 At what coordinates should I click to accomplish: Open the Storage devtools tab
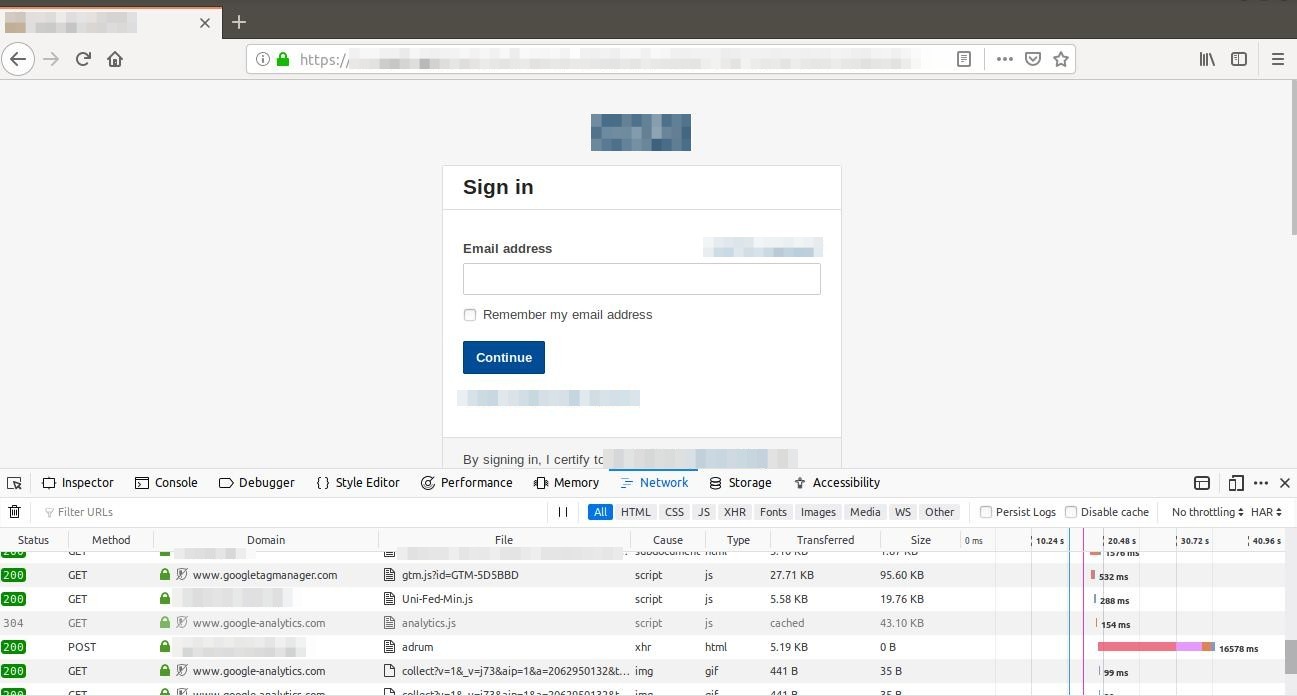[740, 483]
